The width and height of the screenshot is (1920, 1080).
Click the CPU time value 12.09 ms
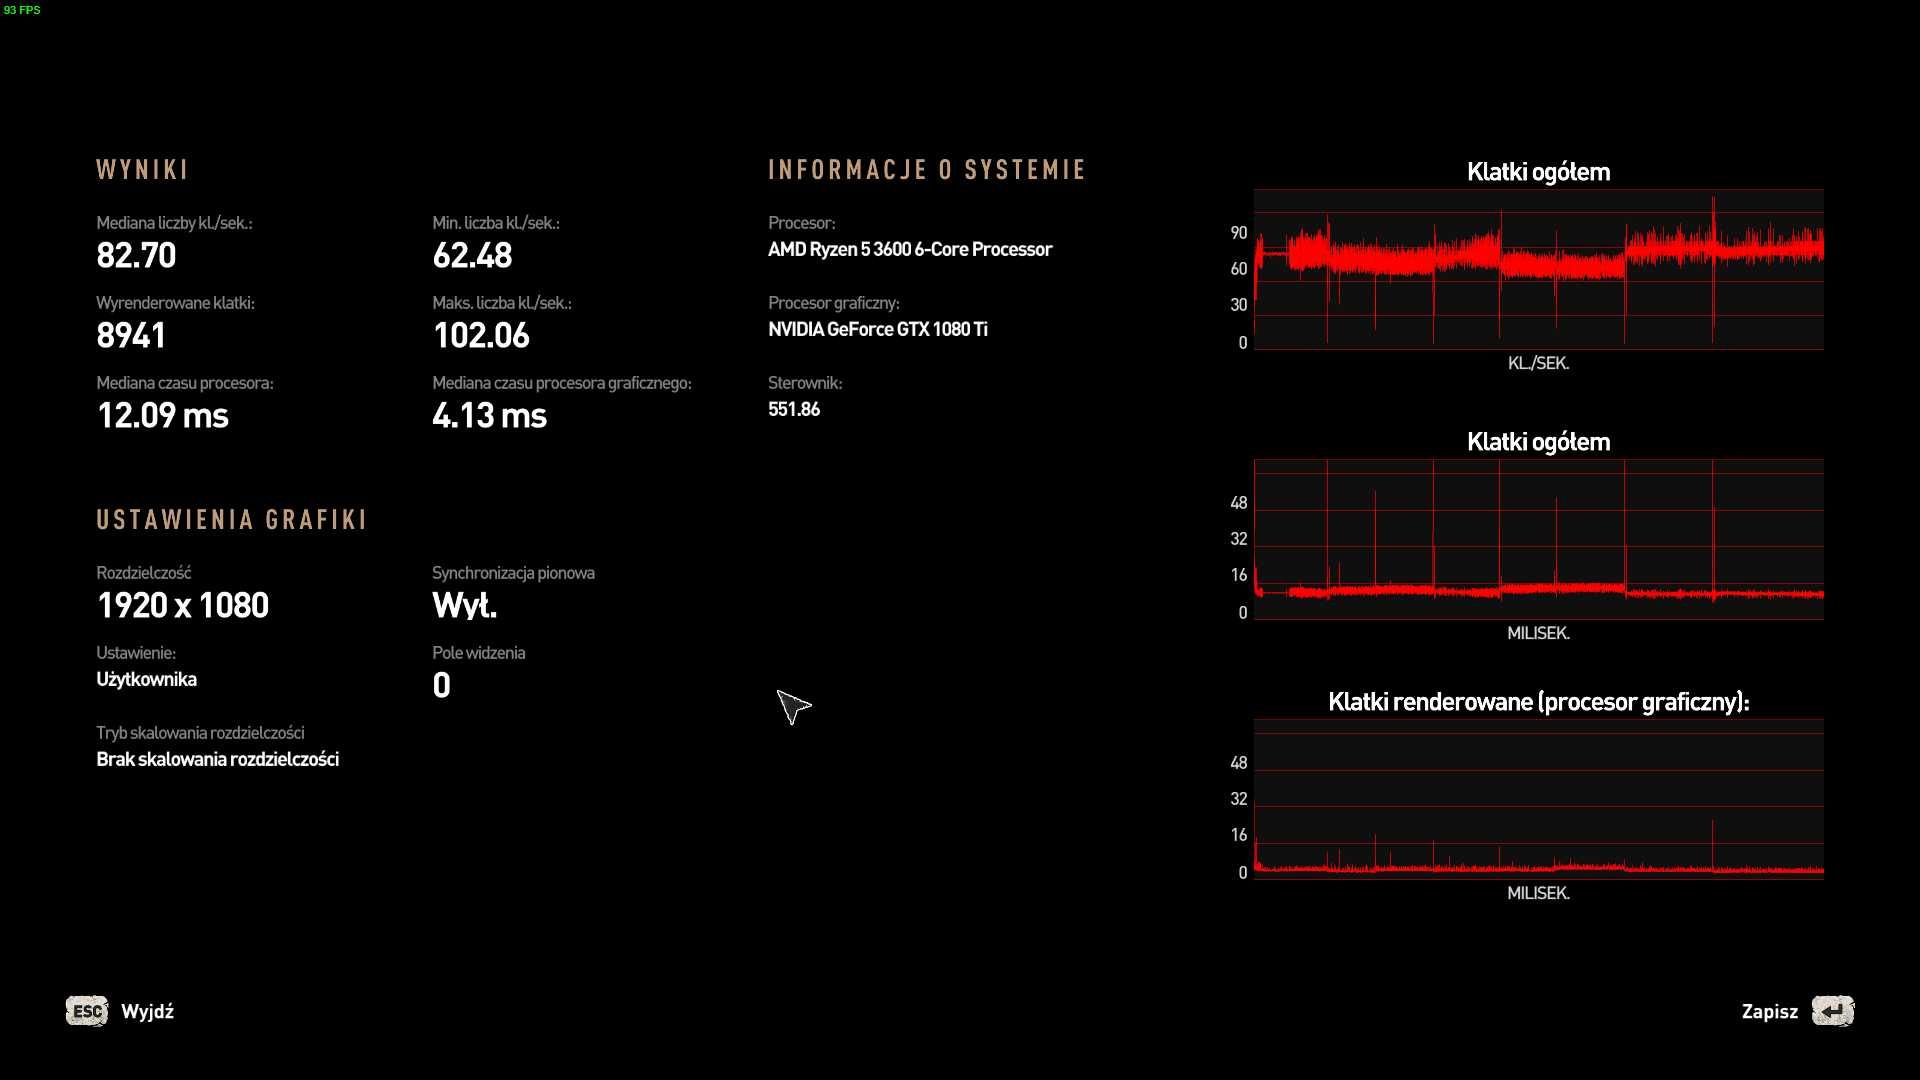(x=162, y=415)
